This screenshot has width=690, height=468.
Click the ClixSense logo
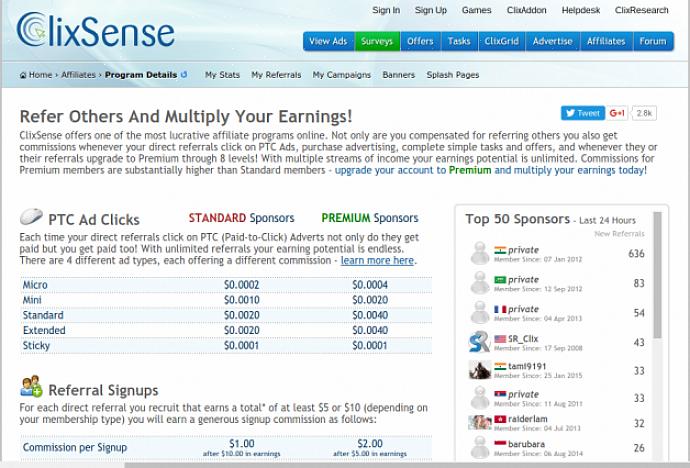point(95,30)
